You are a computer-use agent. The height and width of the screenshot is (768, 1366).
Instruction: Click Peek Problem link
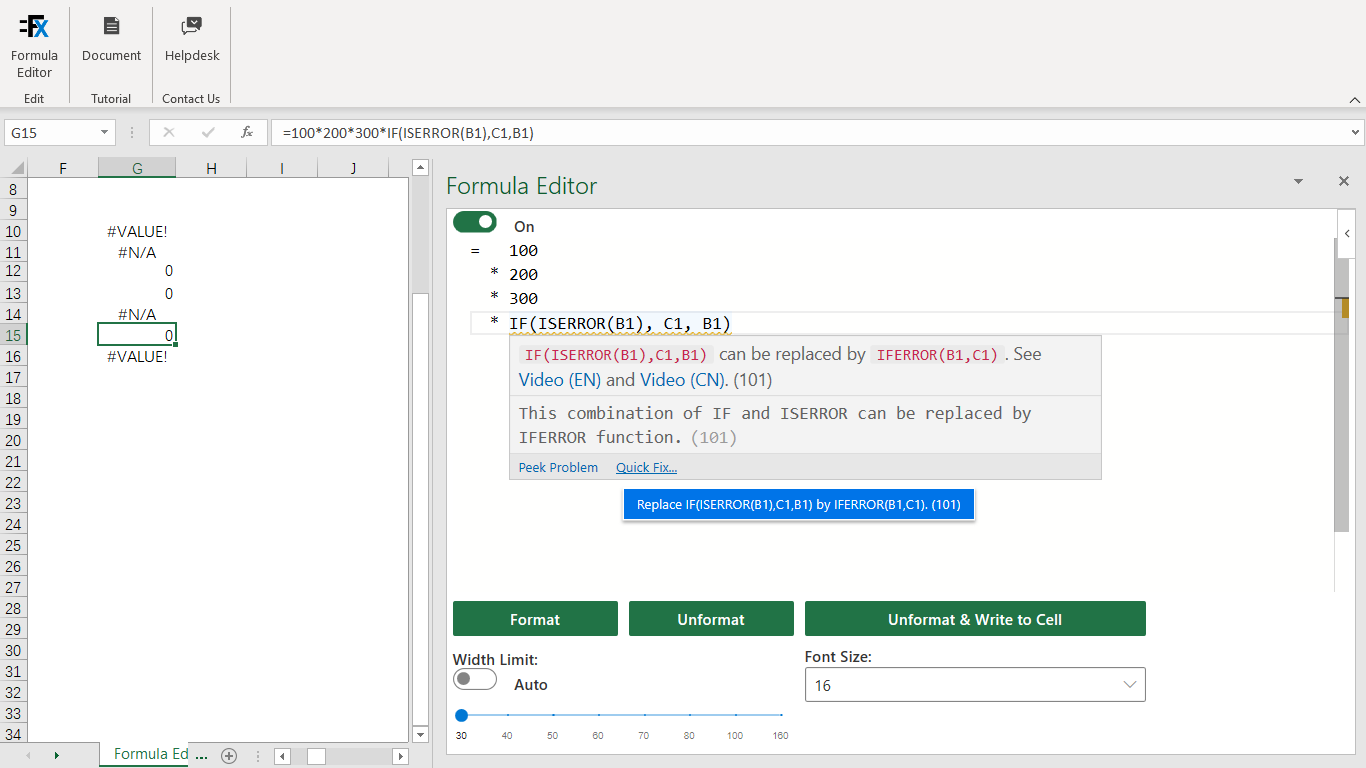[x=558, y=468]
